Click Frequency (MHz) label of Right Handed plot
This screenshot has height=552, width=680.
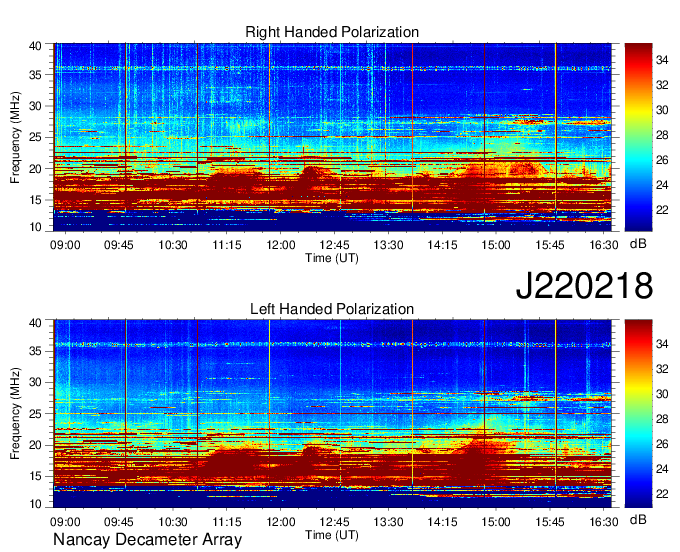15,137
